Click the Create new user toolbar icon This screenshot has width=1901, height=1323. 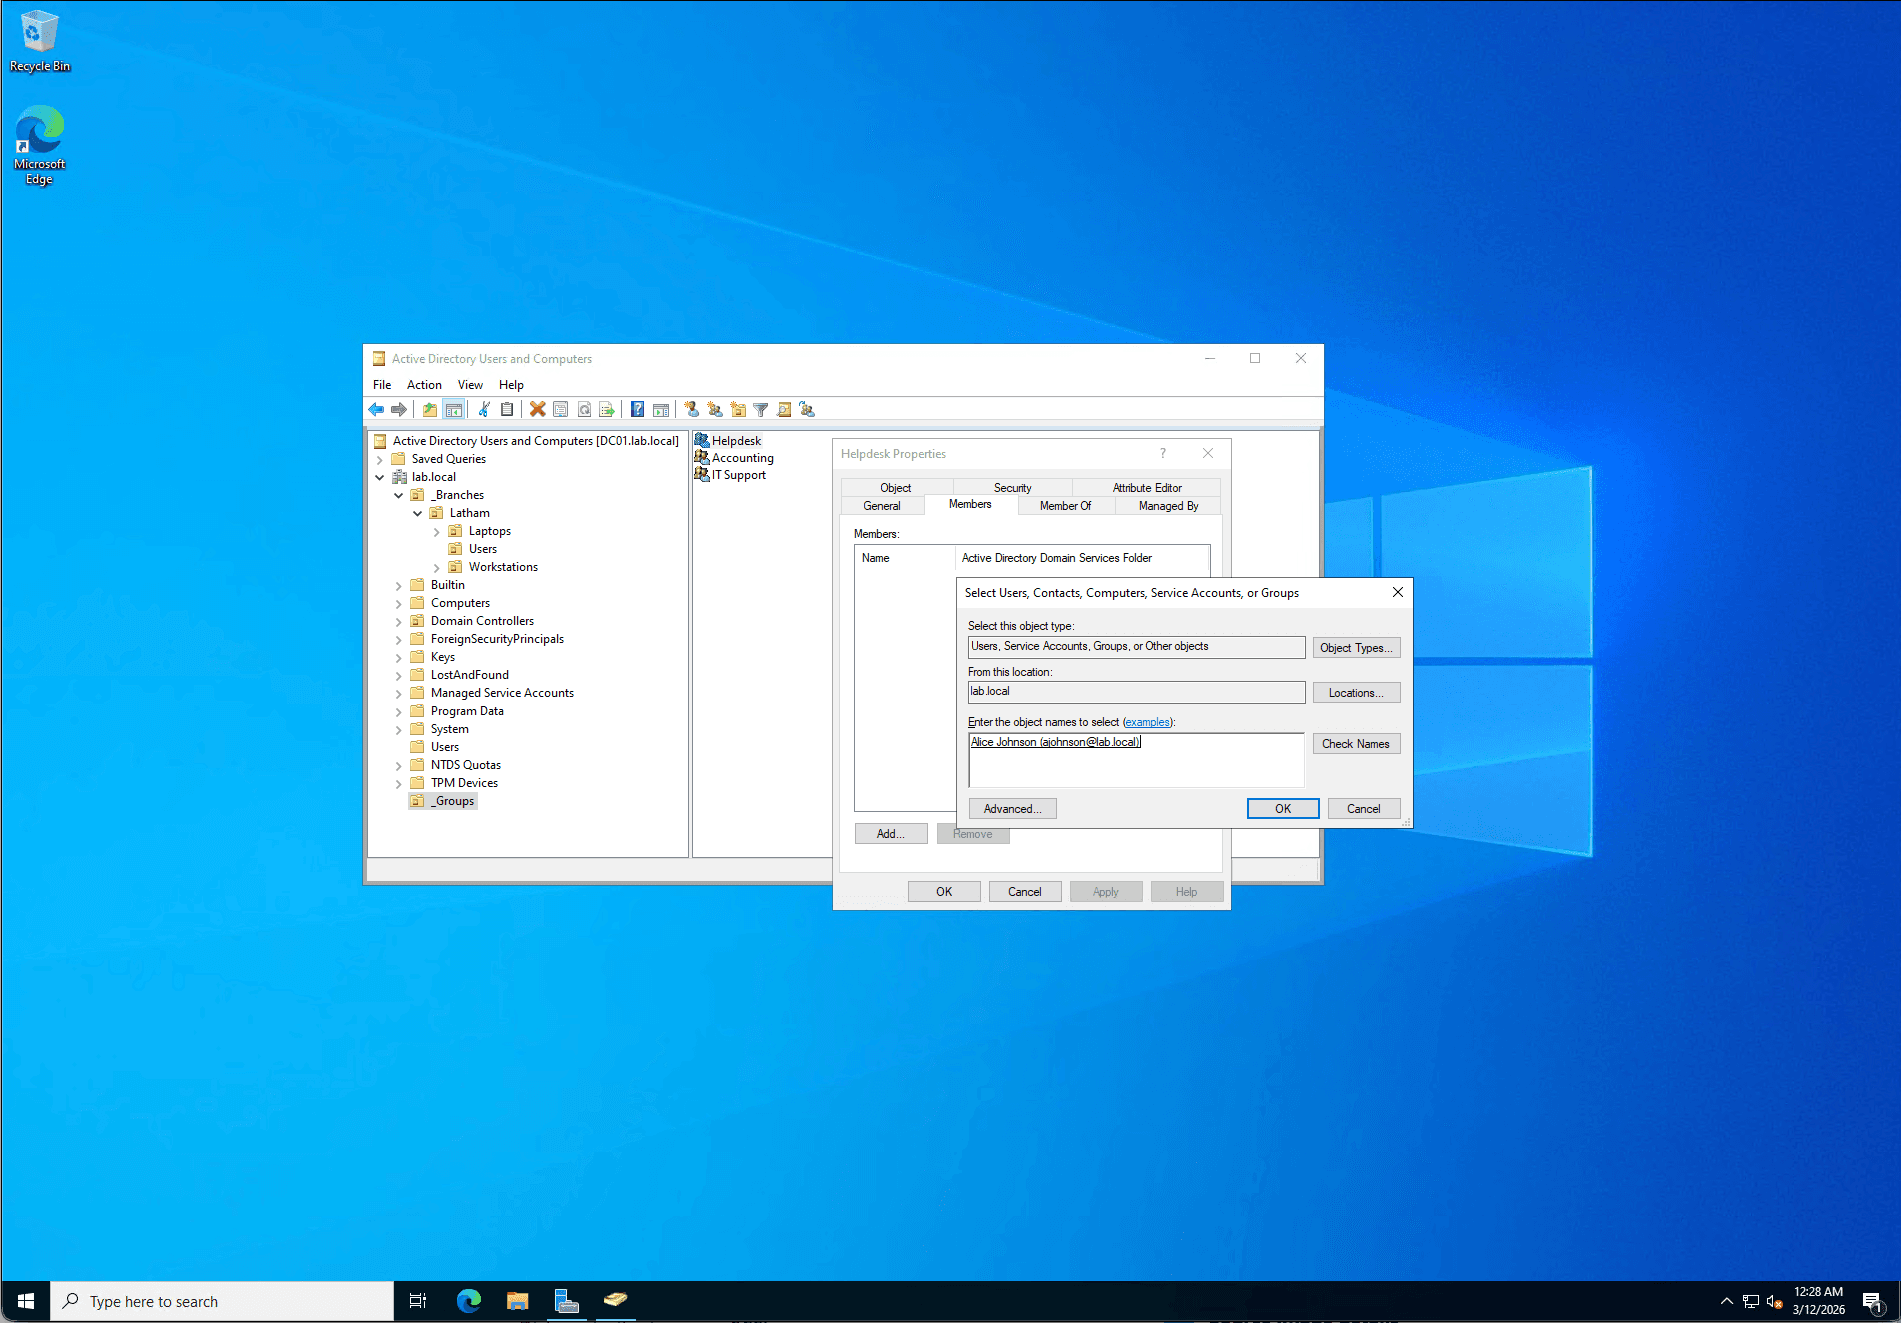(691, 409)
